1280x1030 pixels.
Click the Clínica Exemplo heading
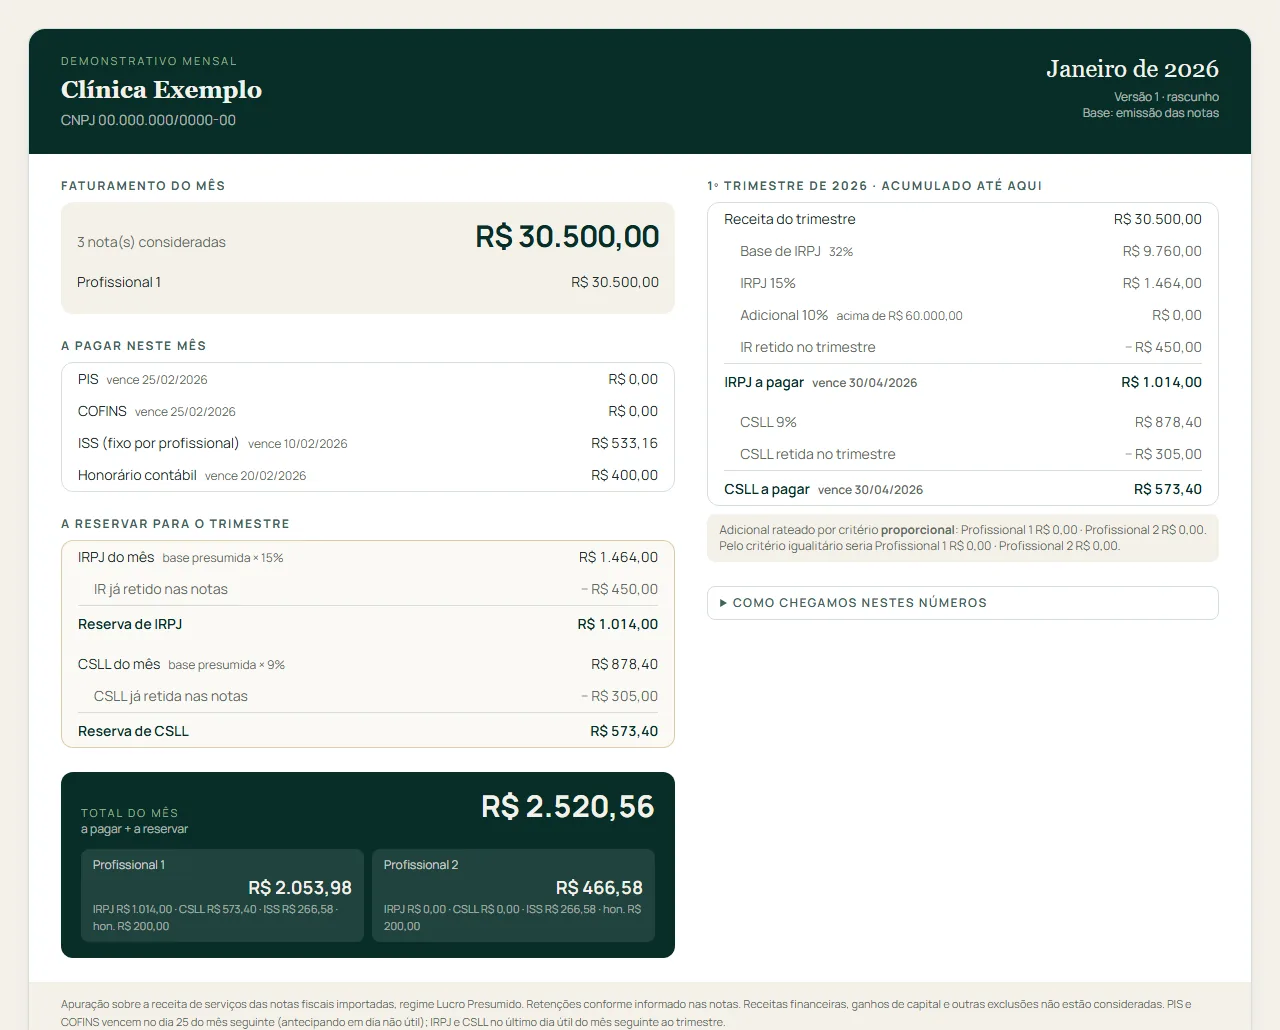[161, 90]
